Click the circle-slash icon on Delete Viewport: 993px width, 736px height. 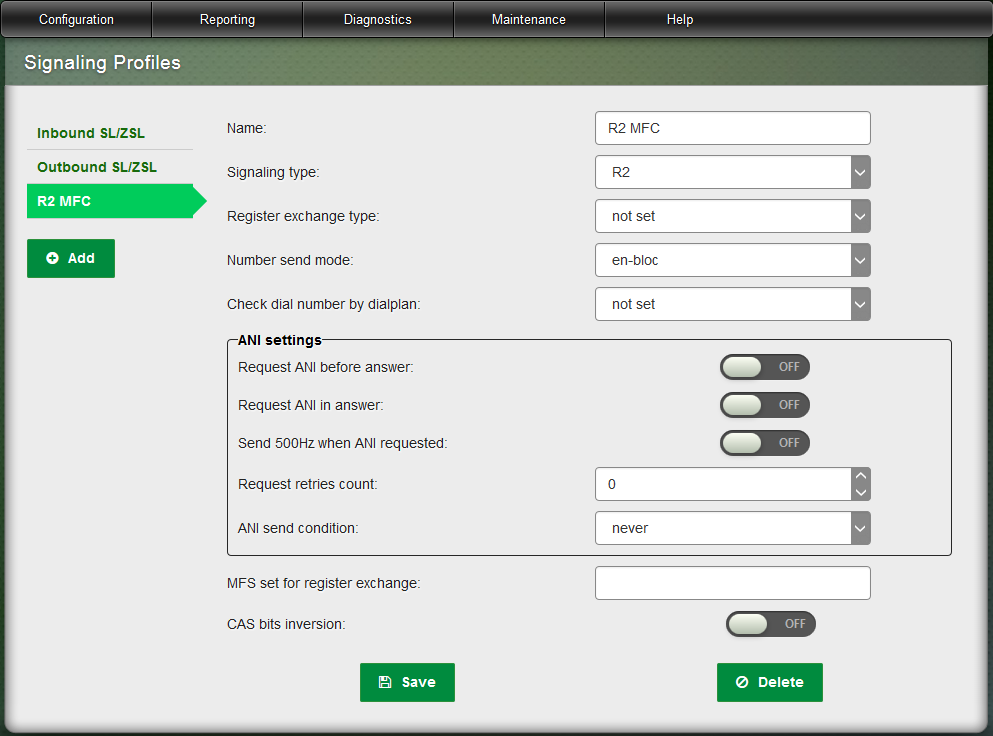tap(742, 682)
